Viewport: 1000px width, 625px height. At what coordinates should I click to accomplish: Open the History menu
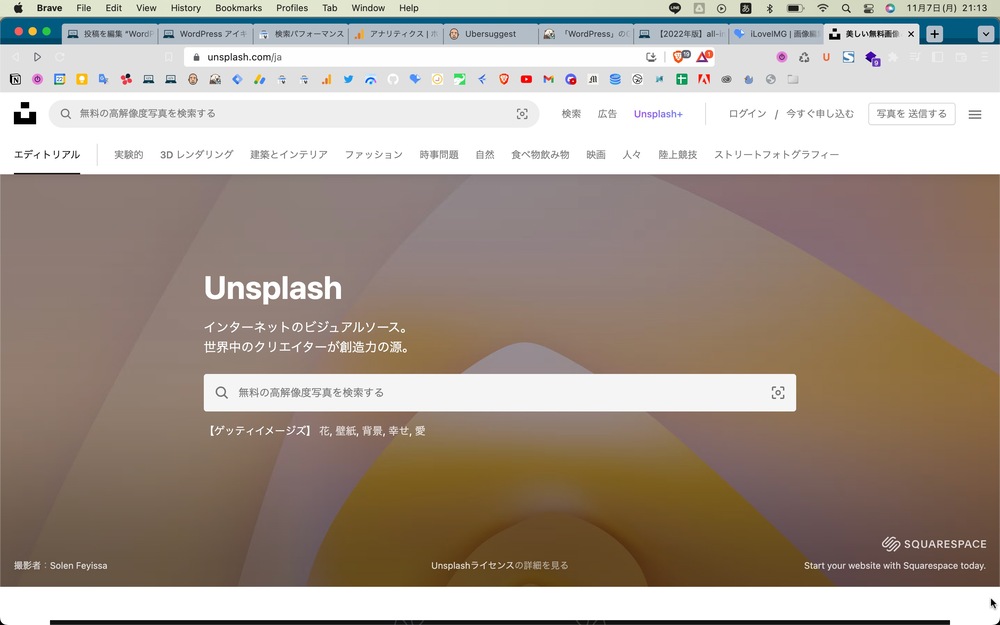click(186, 8)
